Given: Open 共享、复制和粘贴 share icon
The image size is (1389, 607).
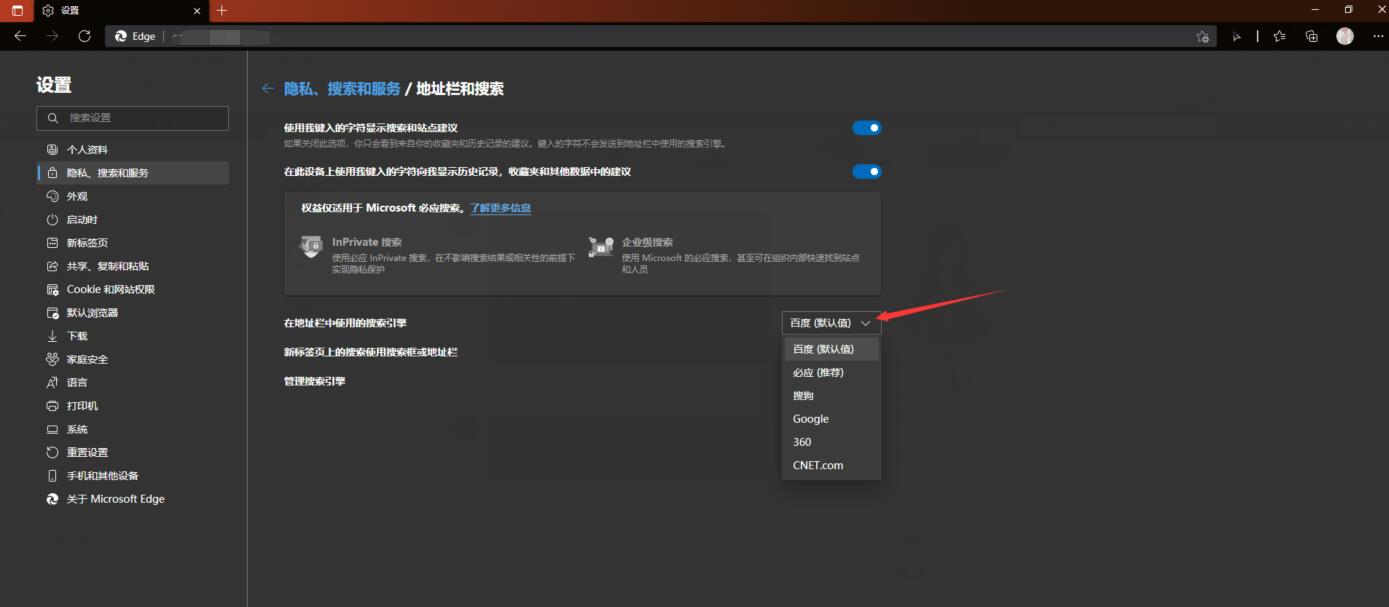Looking at the screenshot, I should 53,266.
